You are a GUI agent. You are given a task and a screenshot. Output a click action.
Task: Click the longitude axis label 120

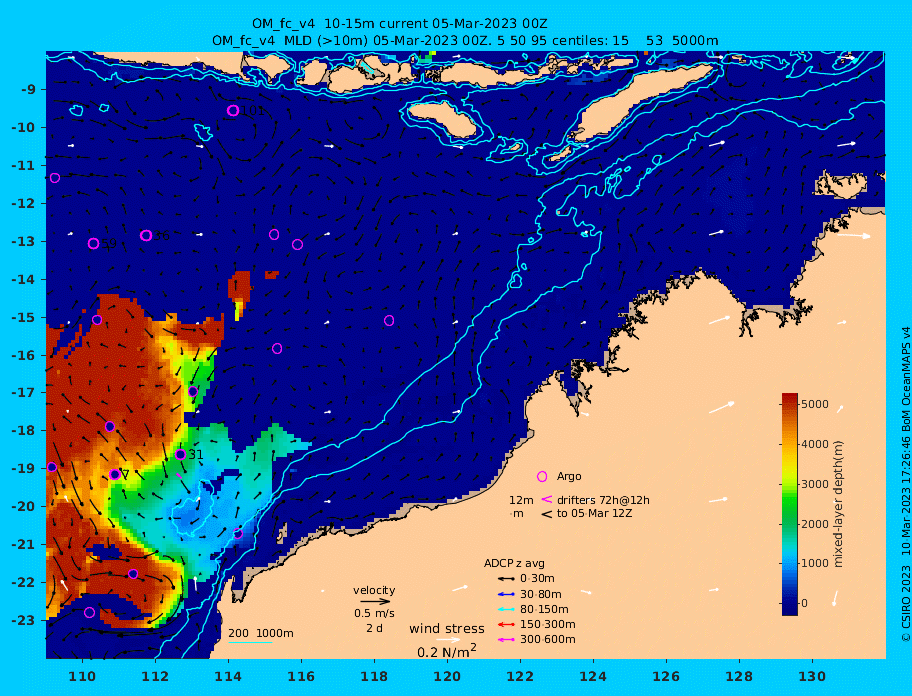447,676
